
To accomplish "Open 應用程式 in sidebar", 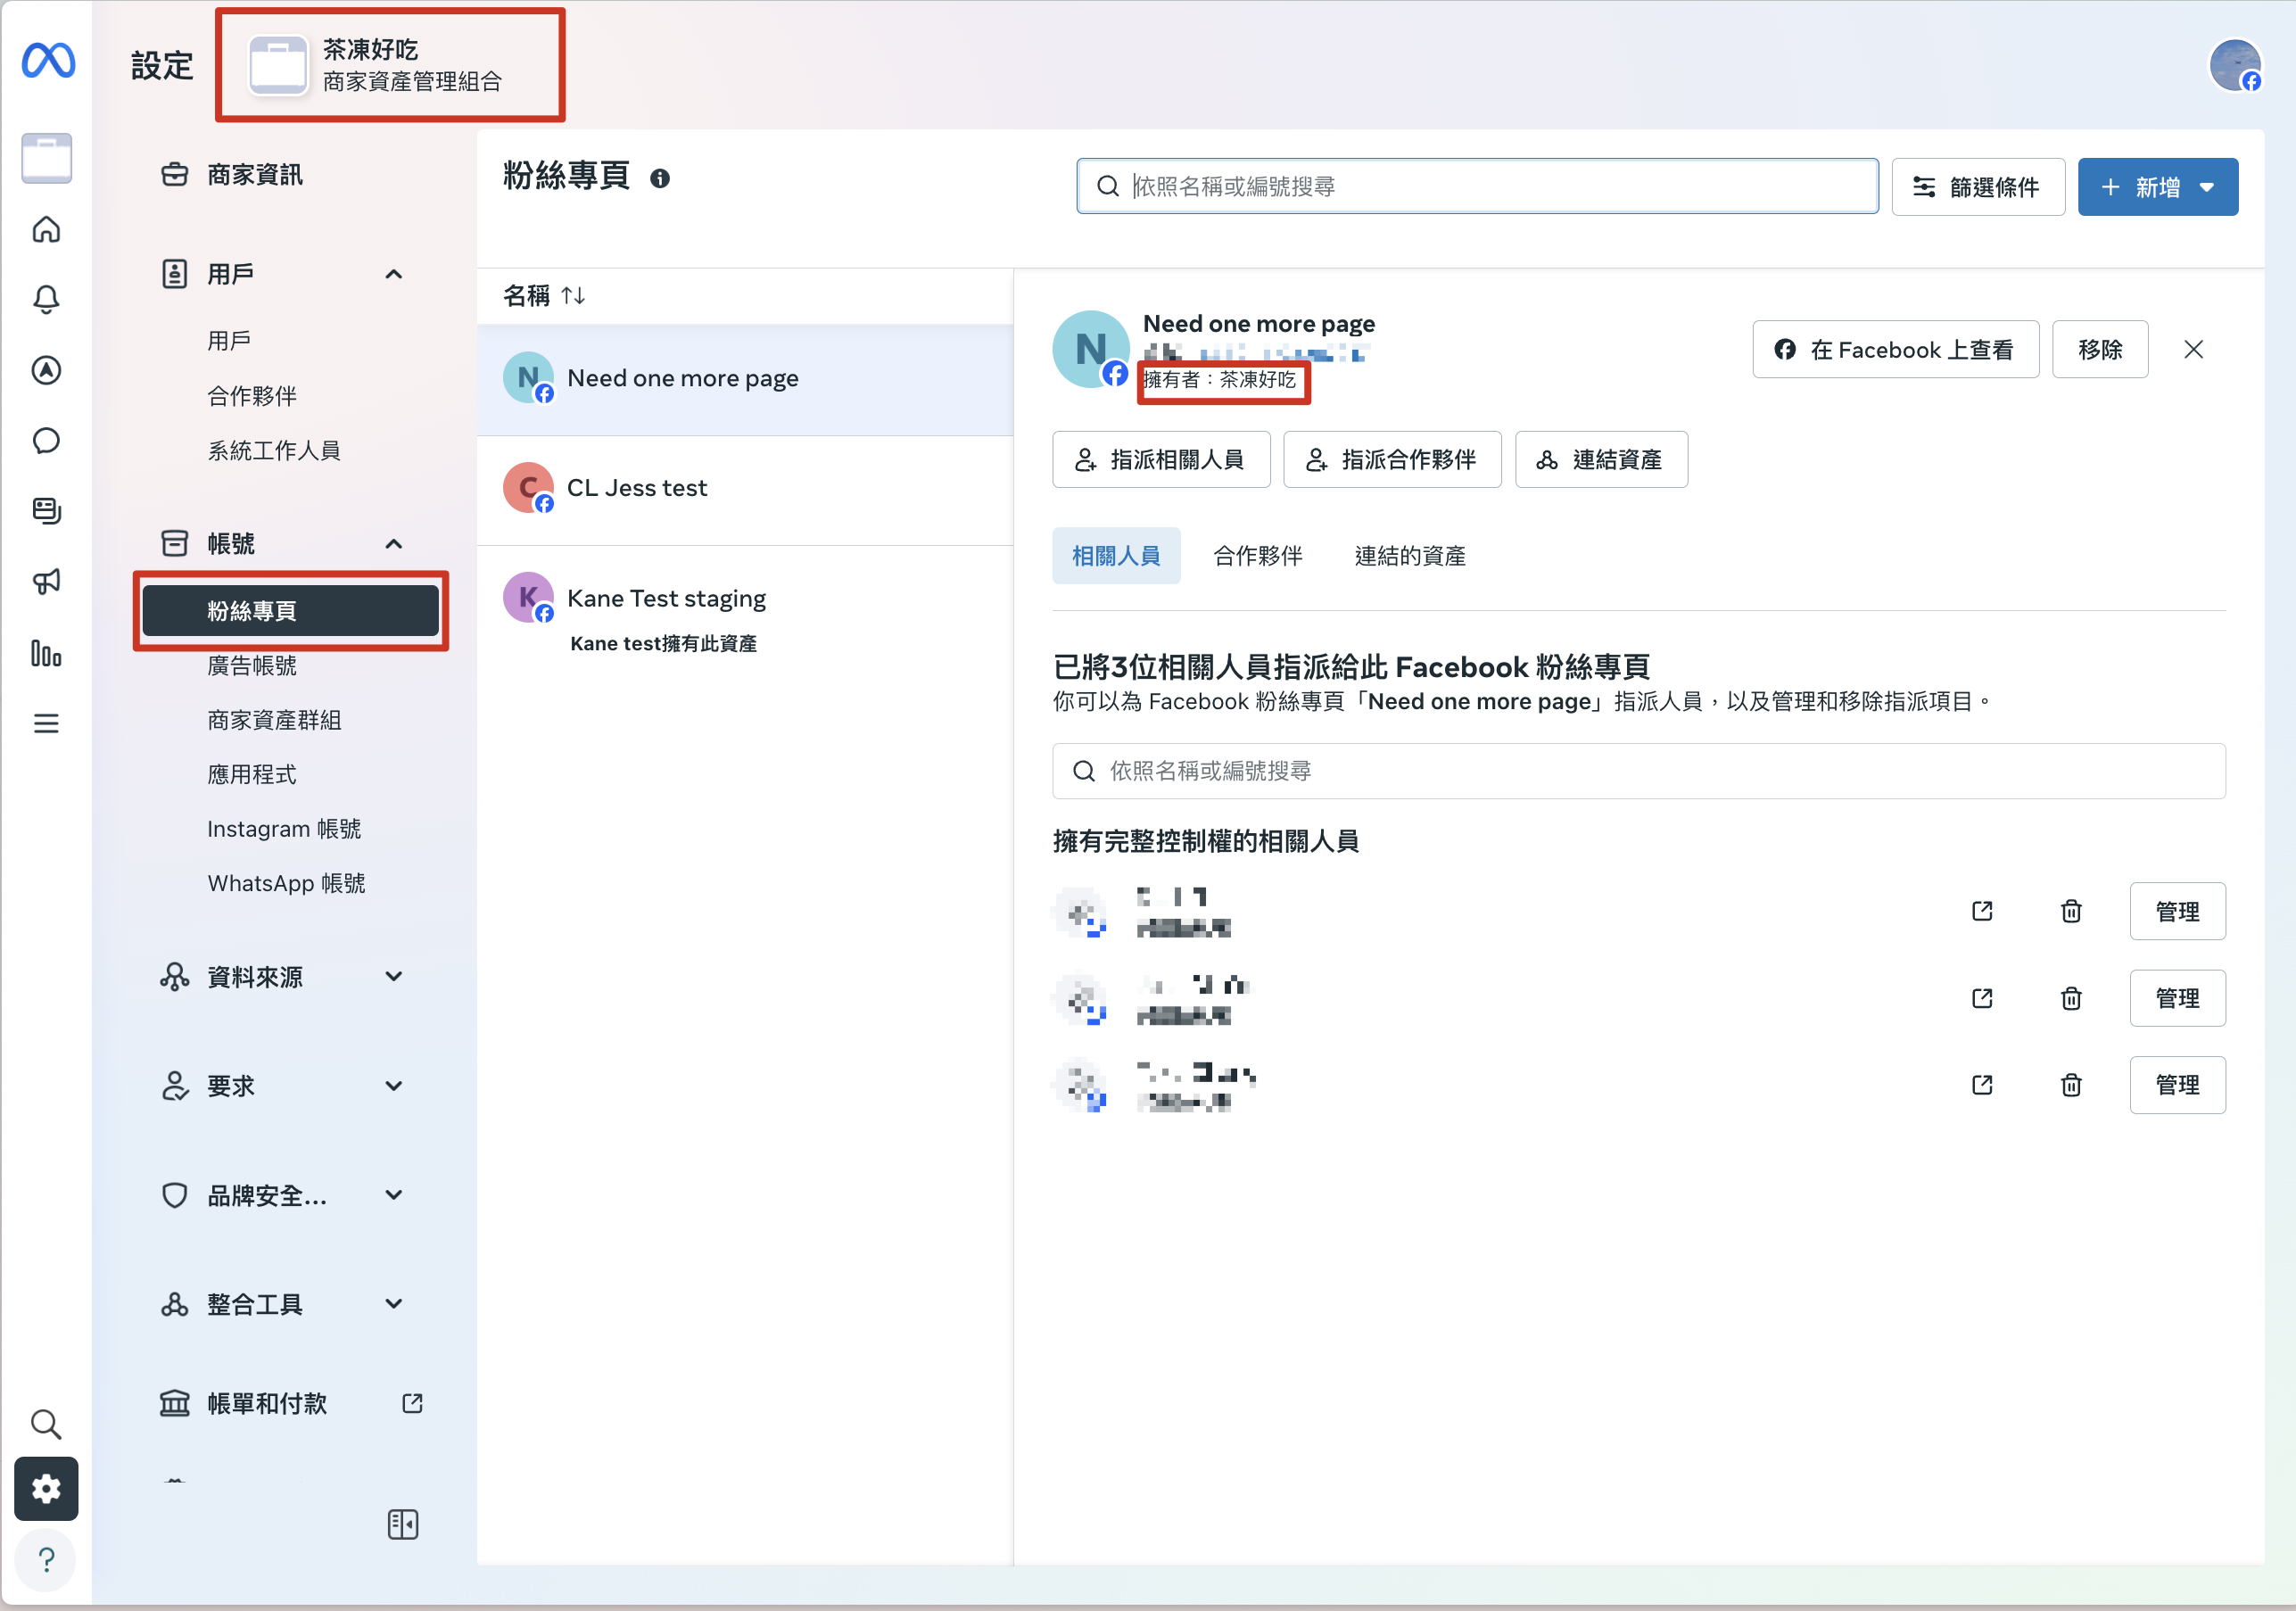I will pyautogui.click(x=252, y=775).
